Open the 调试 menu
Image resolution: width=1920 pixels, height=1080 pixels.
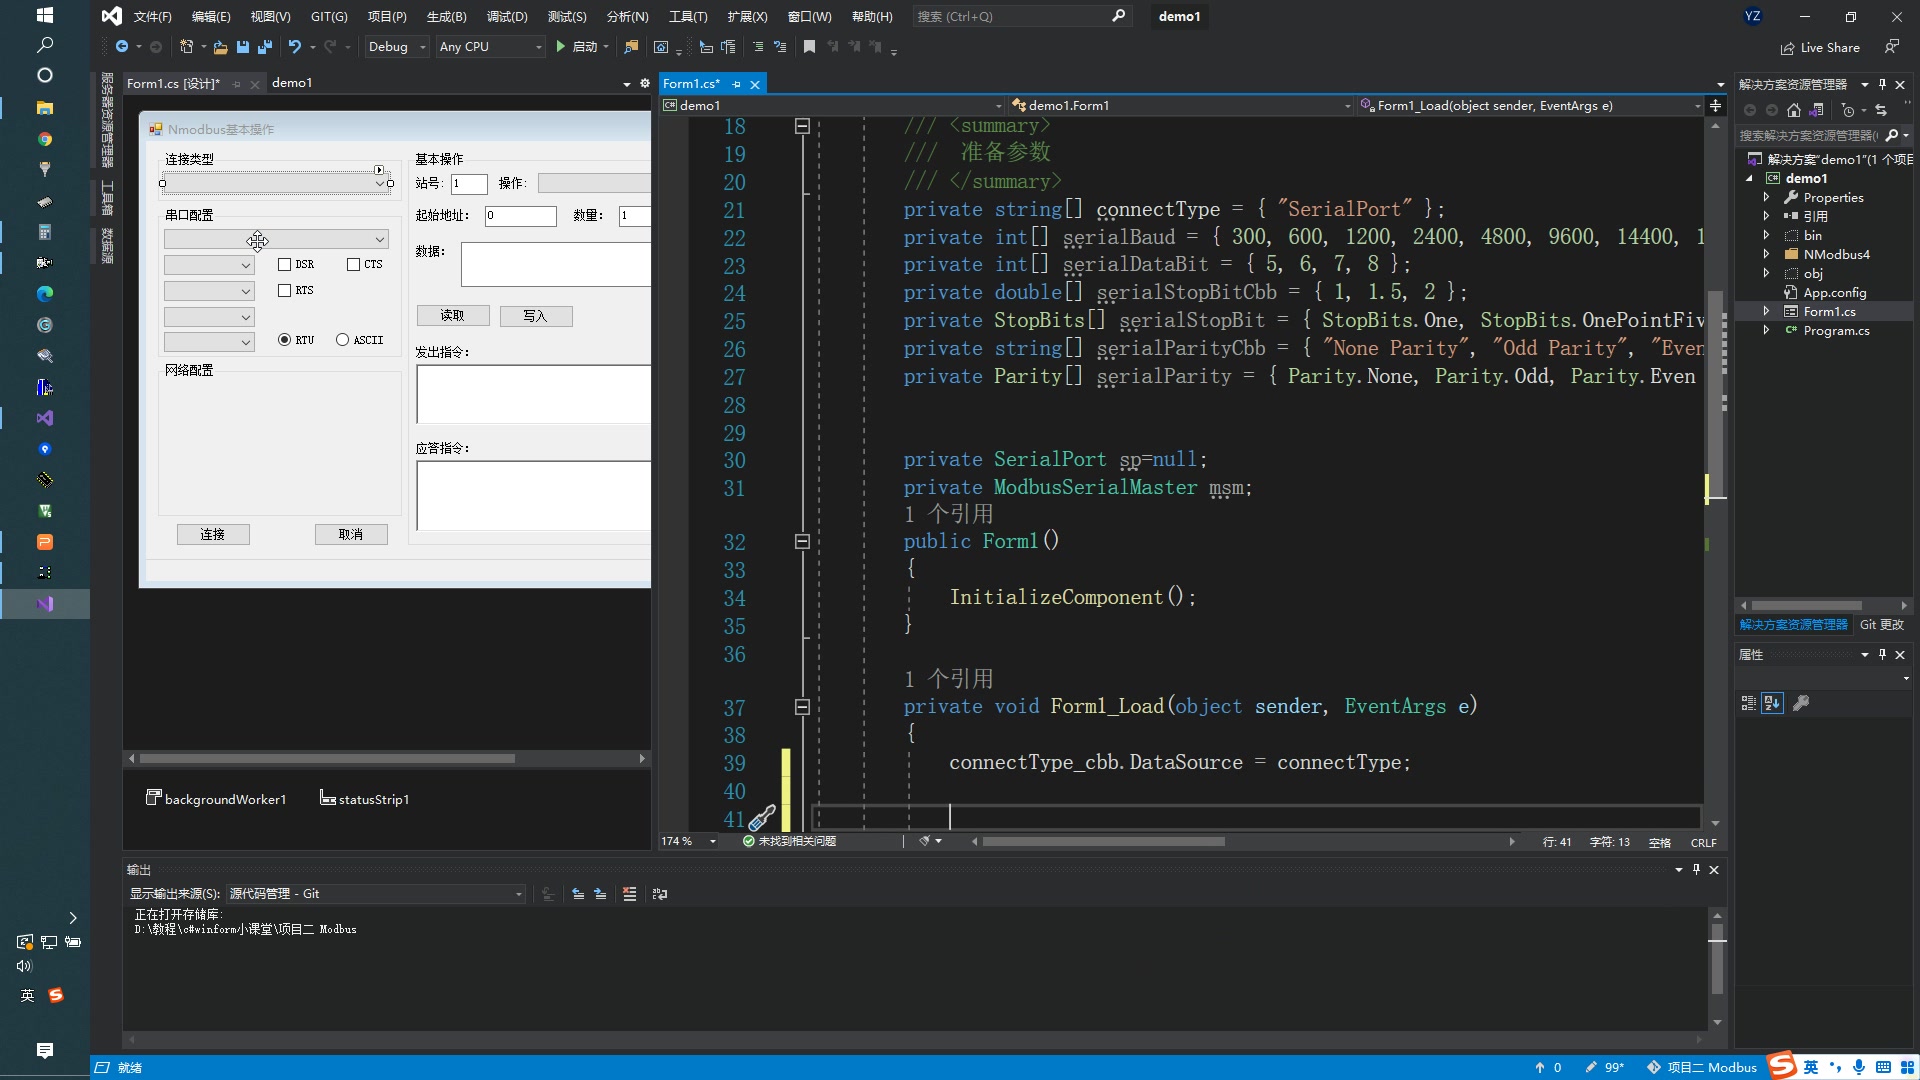[x=507, y=16]
